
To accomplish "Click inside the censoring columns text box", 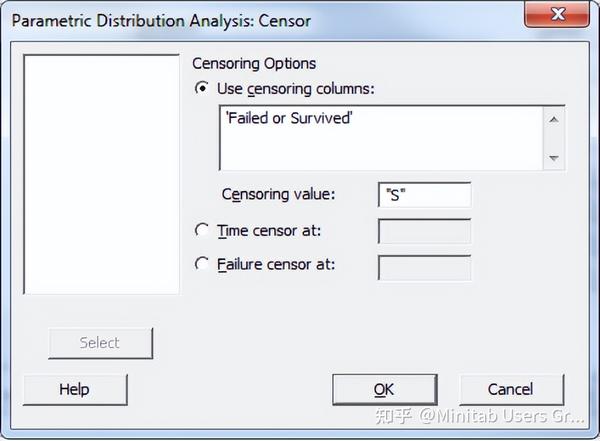I will [x=381, y=138].
